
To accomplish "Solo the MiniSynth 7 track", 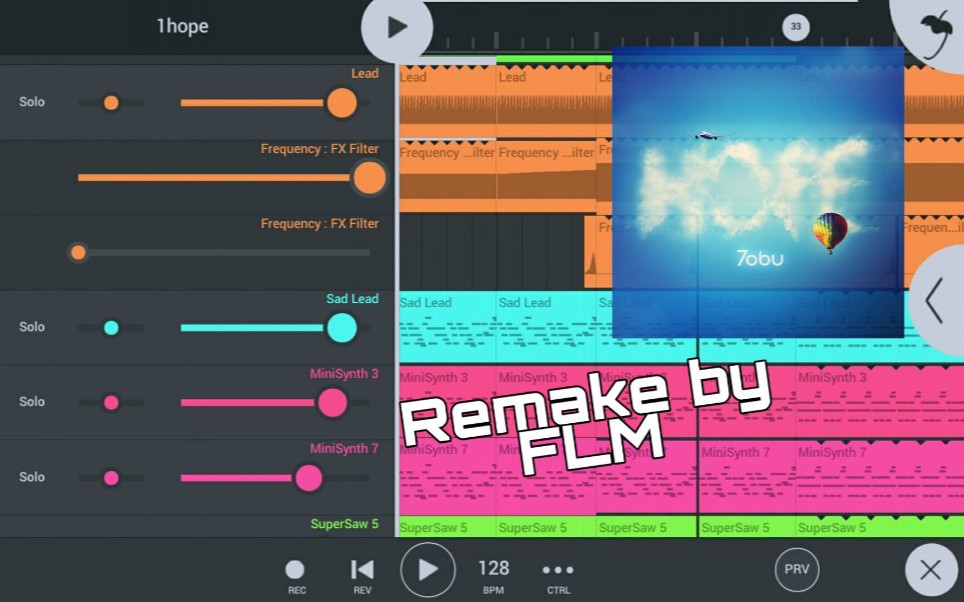I will (32, 477).
